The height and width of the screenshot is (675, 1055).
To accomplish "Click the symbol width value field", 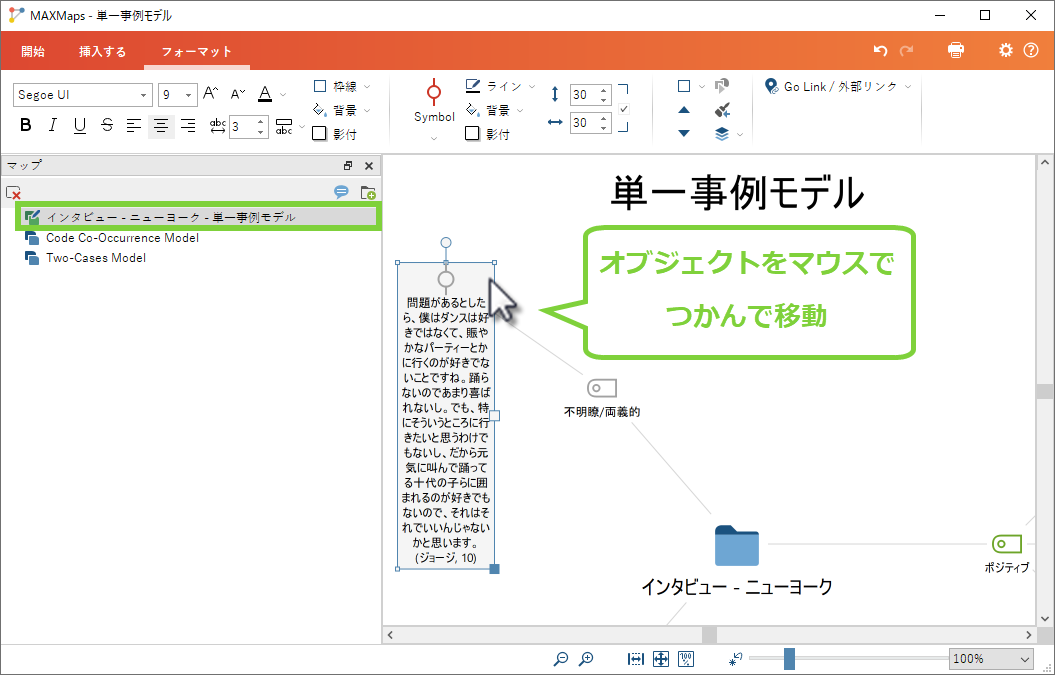I will pyautogui.click(x=584, y=122).
